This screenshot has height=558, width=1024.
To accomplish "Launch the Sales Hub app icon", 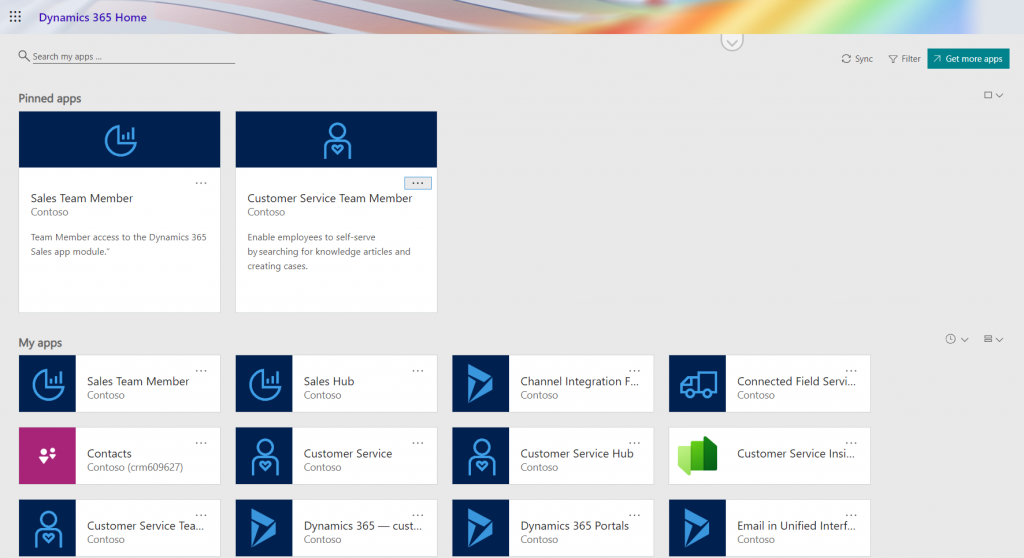I will pyautogui.click(x=264, y=384).
